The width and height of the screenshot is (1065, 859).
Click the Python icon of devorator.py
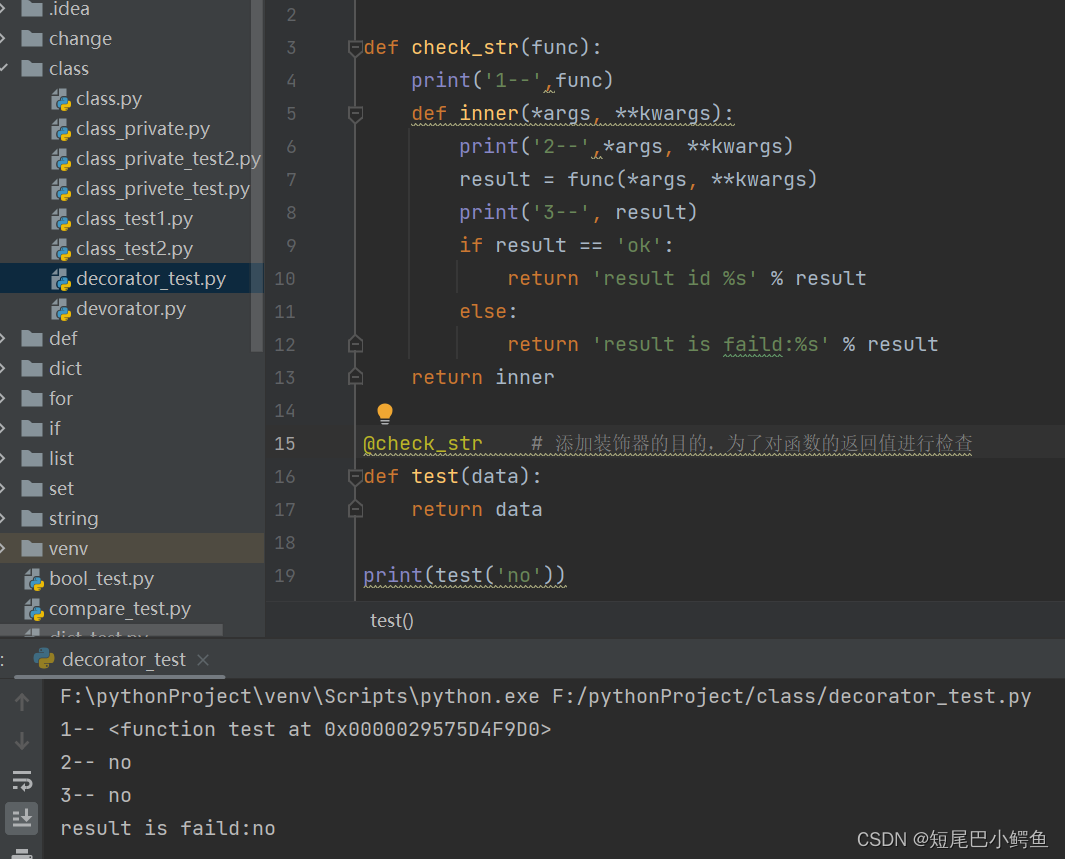click(60, 309)
